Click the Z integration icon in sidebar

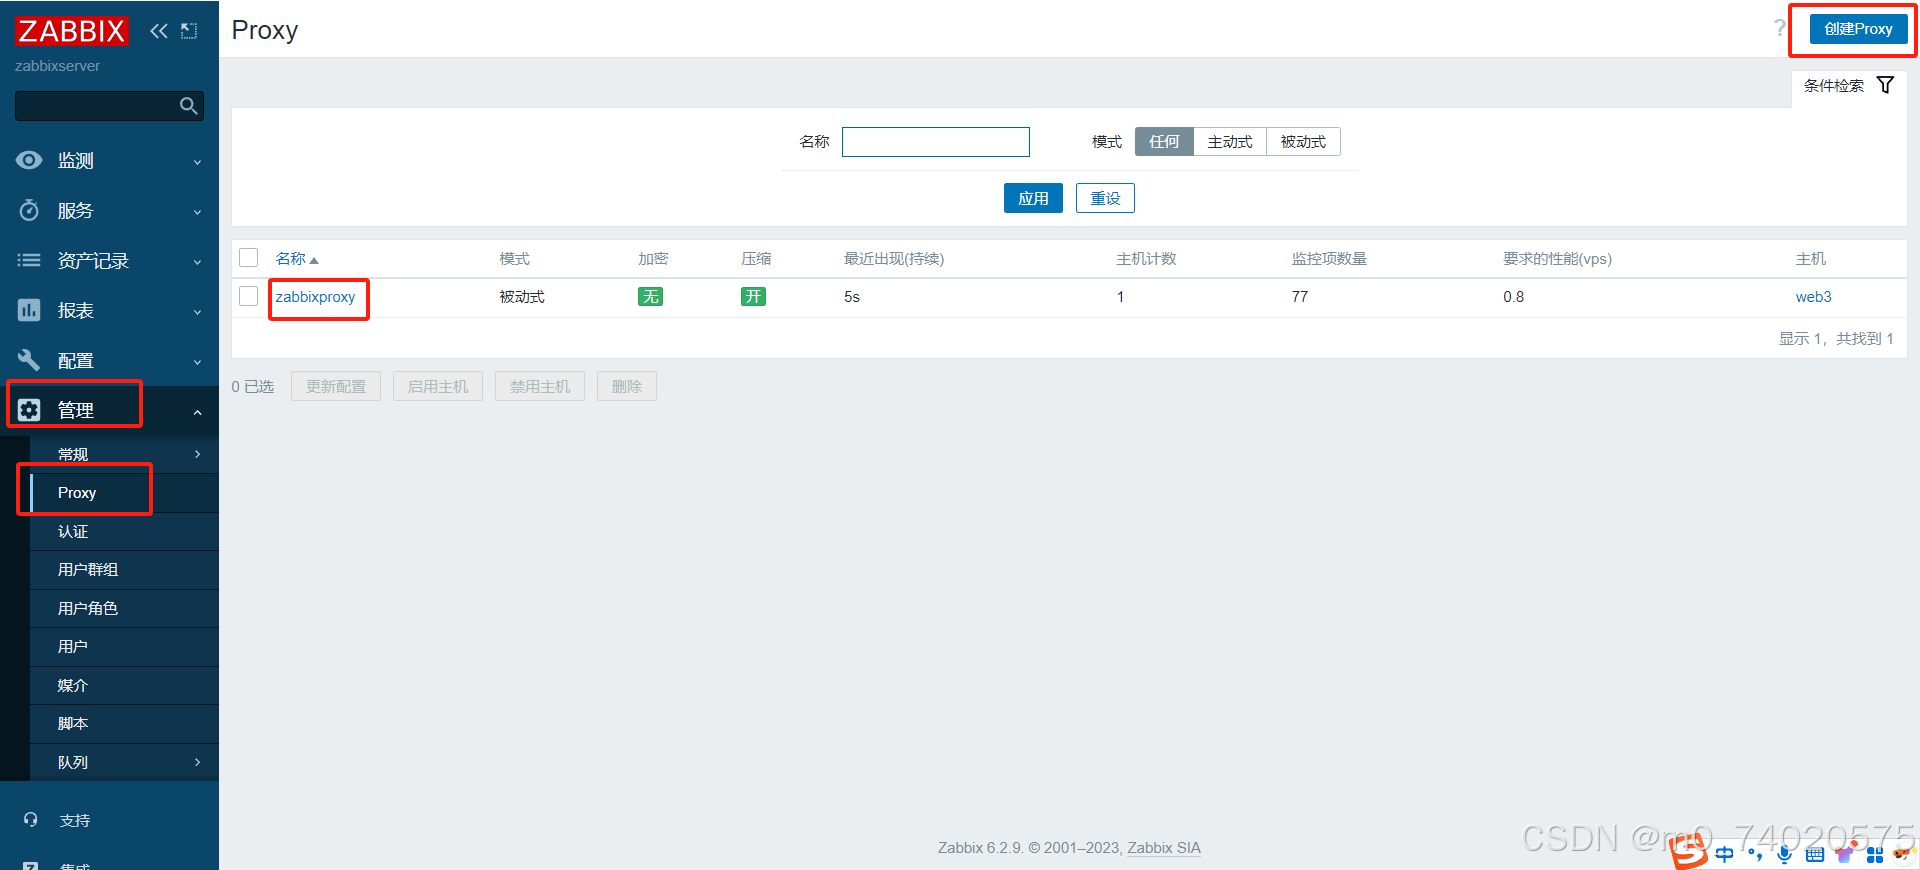[30, 866]
